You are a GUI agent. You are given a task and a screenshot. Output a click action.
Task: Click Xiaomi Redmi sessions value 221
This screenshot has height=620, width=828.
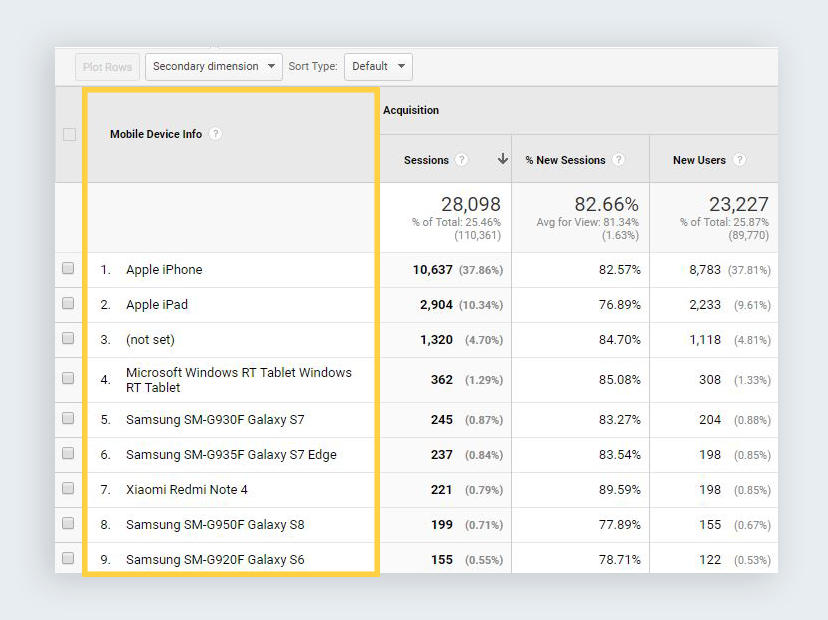pos(441,490)
